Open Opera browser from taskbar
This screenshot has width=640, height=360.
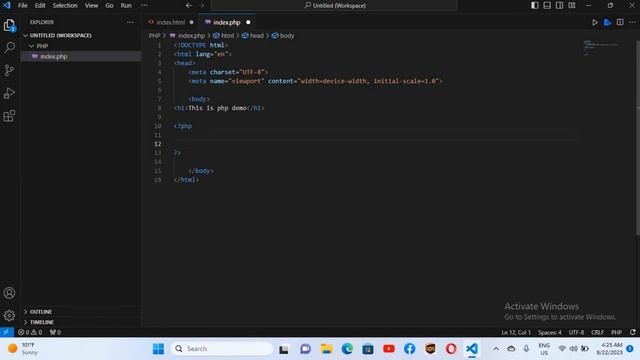click(451, 349)
